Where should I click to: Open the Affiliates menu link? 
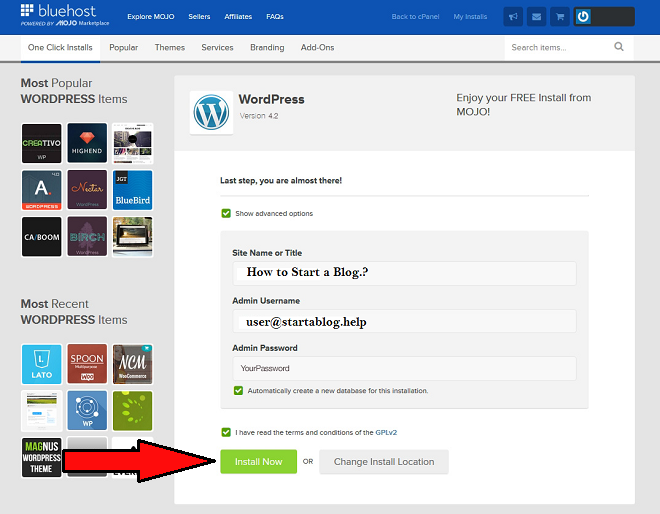(x=238, y=17)
